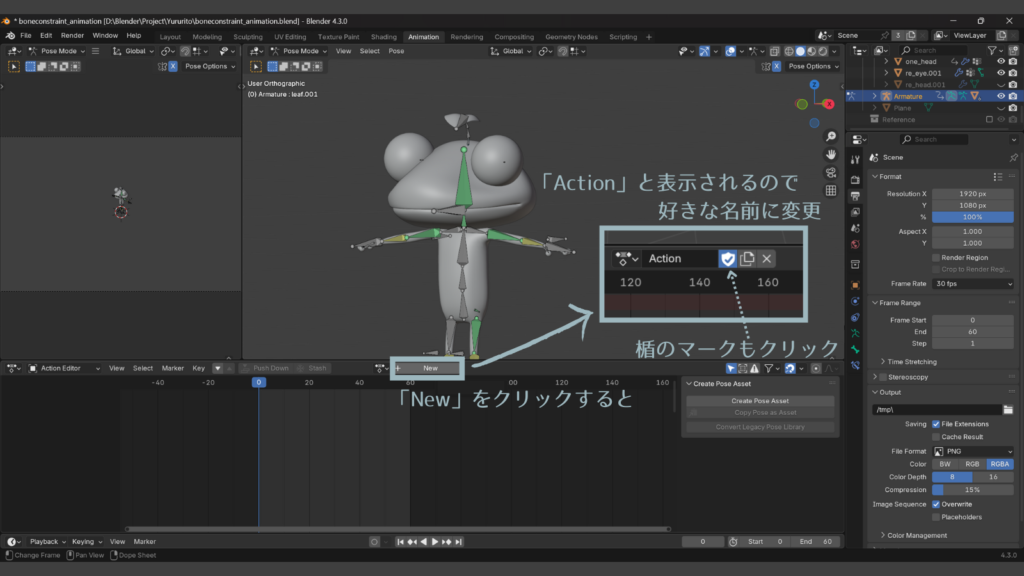Add new collection in outliner header
The width and height of the screenshot is (1024, 576).
(1013, 50)
